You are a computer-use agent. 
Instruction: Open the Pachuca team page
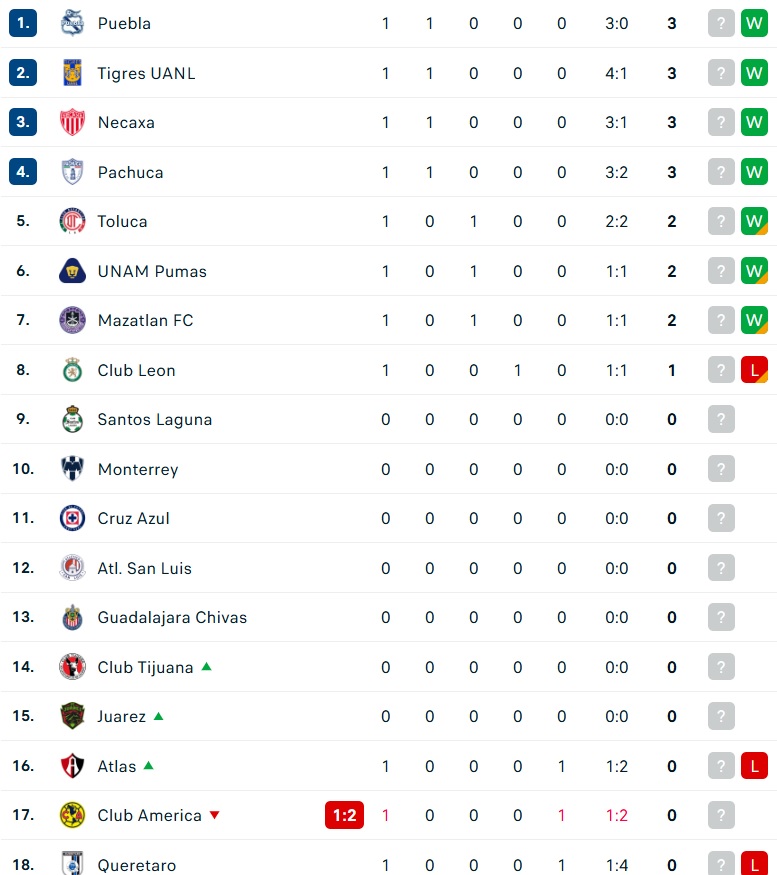click(131, 172)
